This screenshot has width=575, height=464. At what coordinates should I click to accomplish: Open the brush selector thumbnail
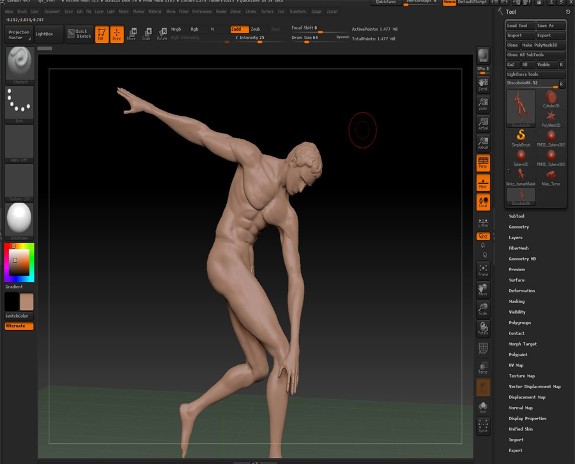tap(20, 64)
